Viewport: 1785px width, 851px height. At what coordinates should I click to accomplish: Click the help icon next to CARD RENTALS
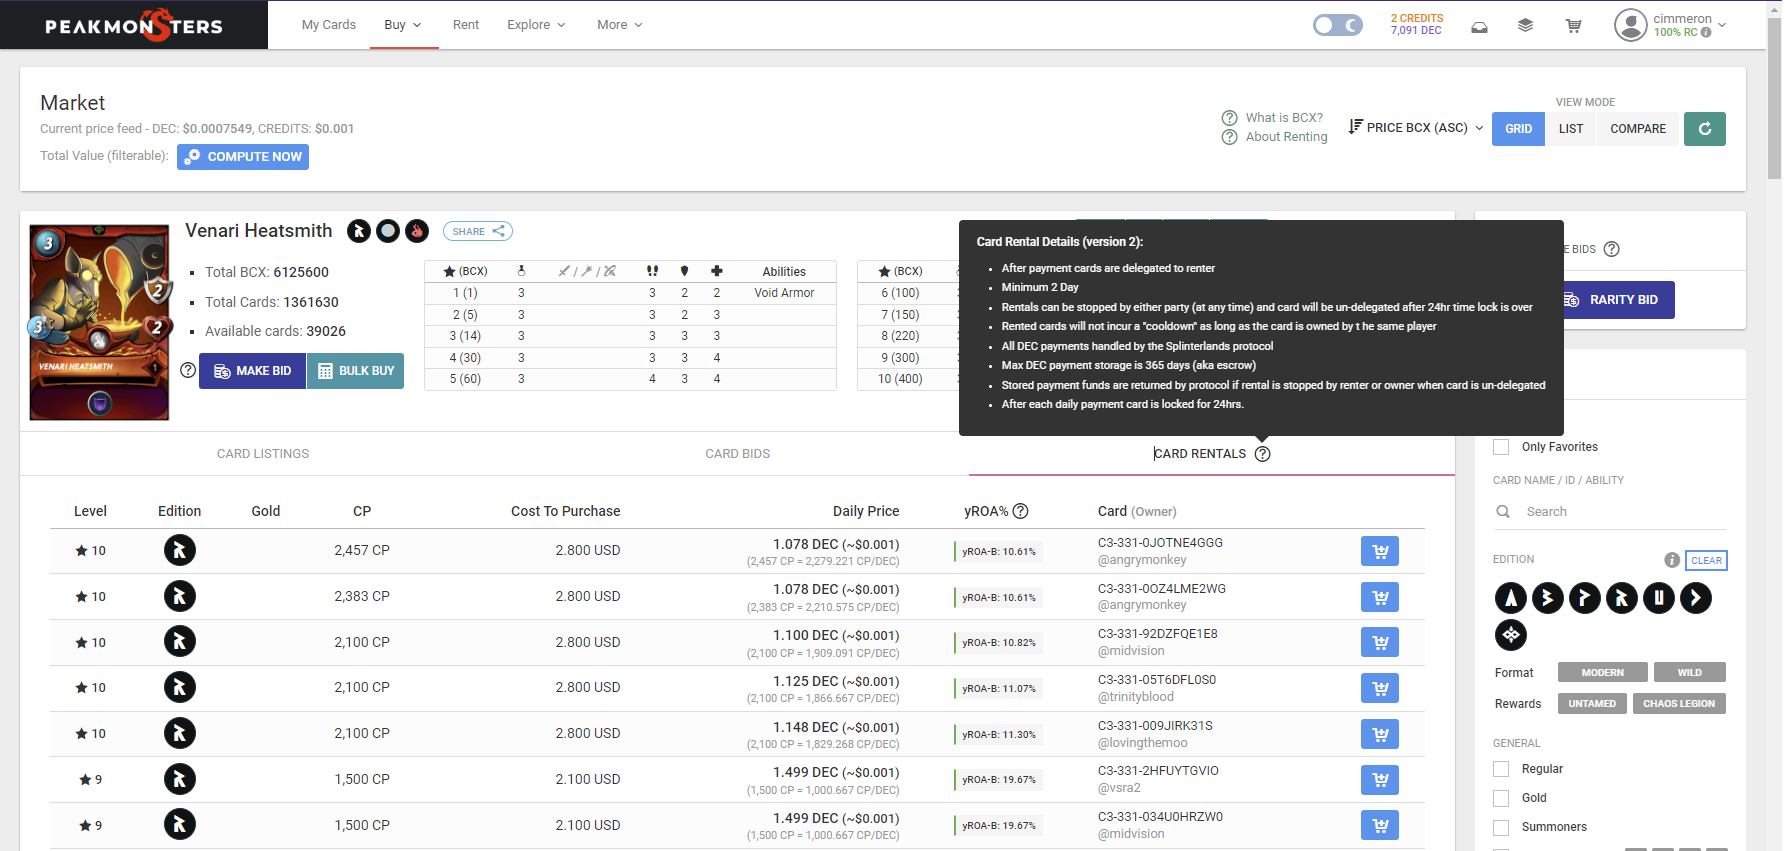[1262, 454]
